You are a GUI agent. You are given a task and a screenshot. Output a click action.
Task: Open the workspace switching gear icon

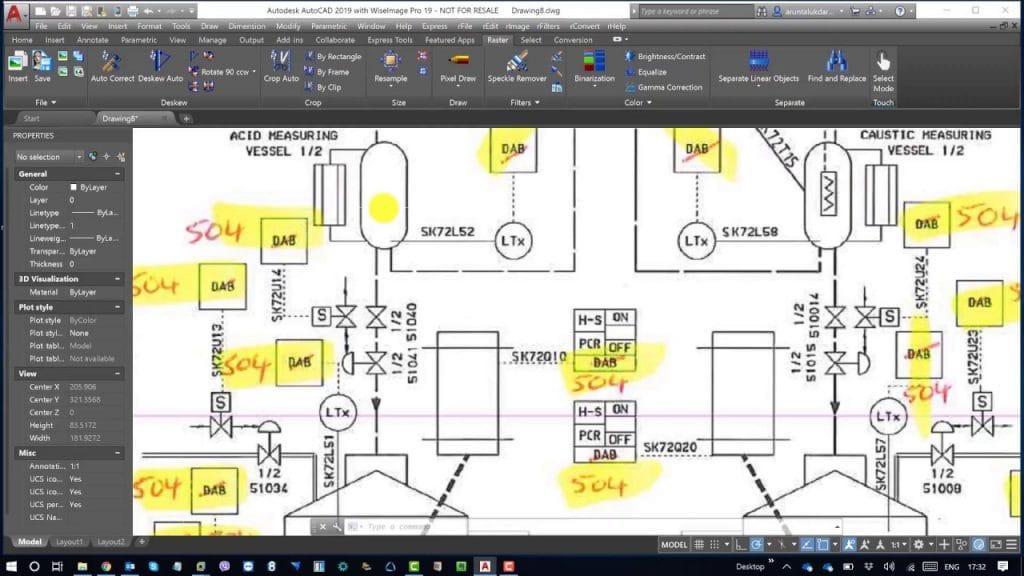[x=918, y=544]
